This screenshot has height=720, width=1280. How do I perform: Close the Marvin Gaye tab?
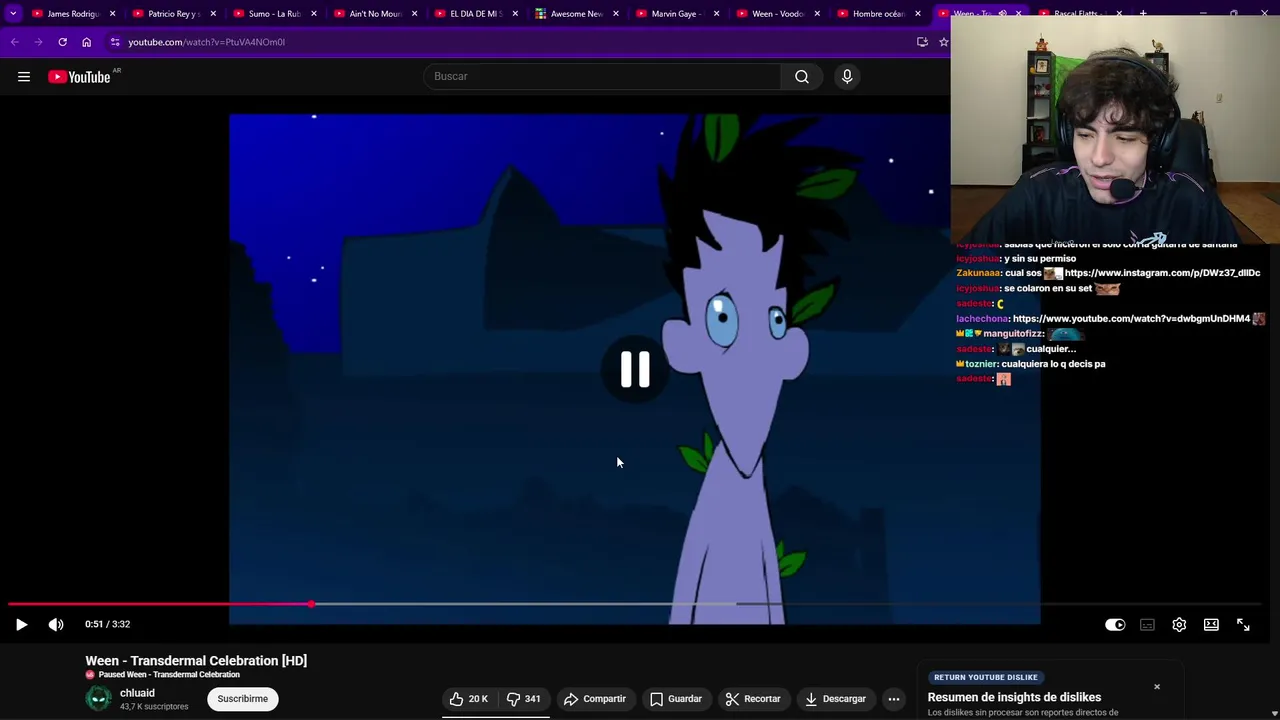click(x=716, y=14)
